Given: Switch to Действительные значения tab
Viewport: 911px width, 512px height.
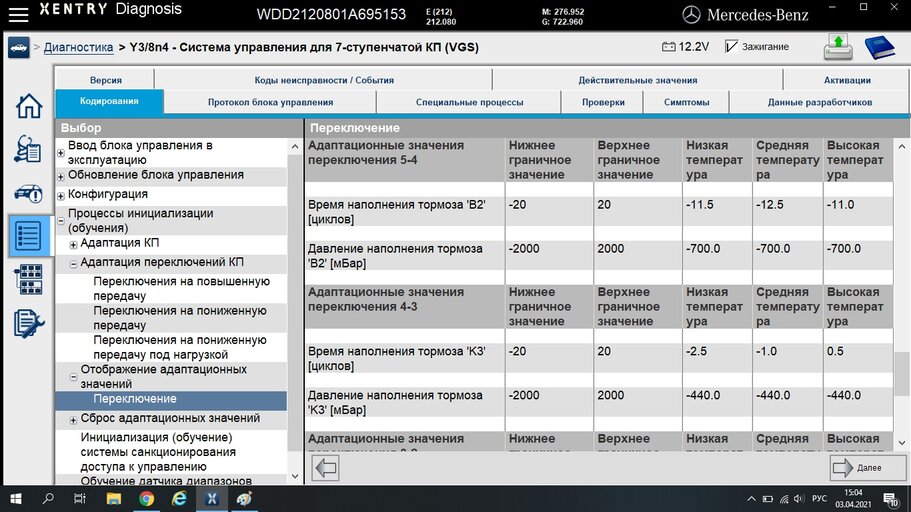Looking at the screenshot, I should pos(637,80).
